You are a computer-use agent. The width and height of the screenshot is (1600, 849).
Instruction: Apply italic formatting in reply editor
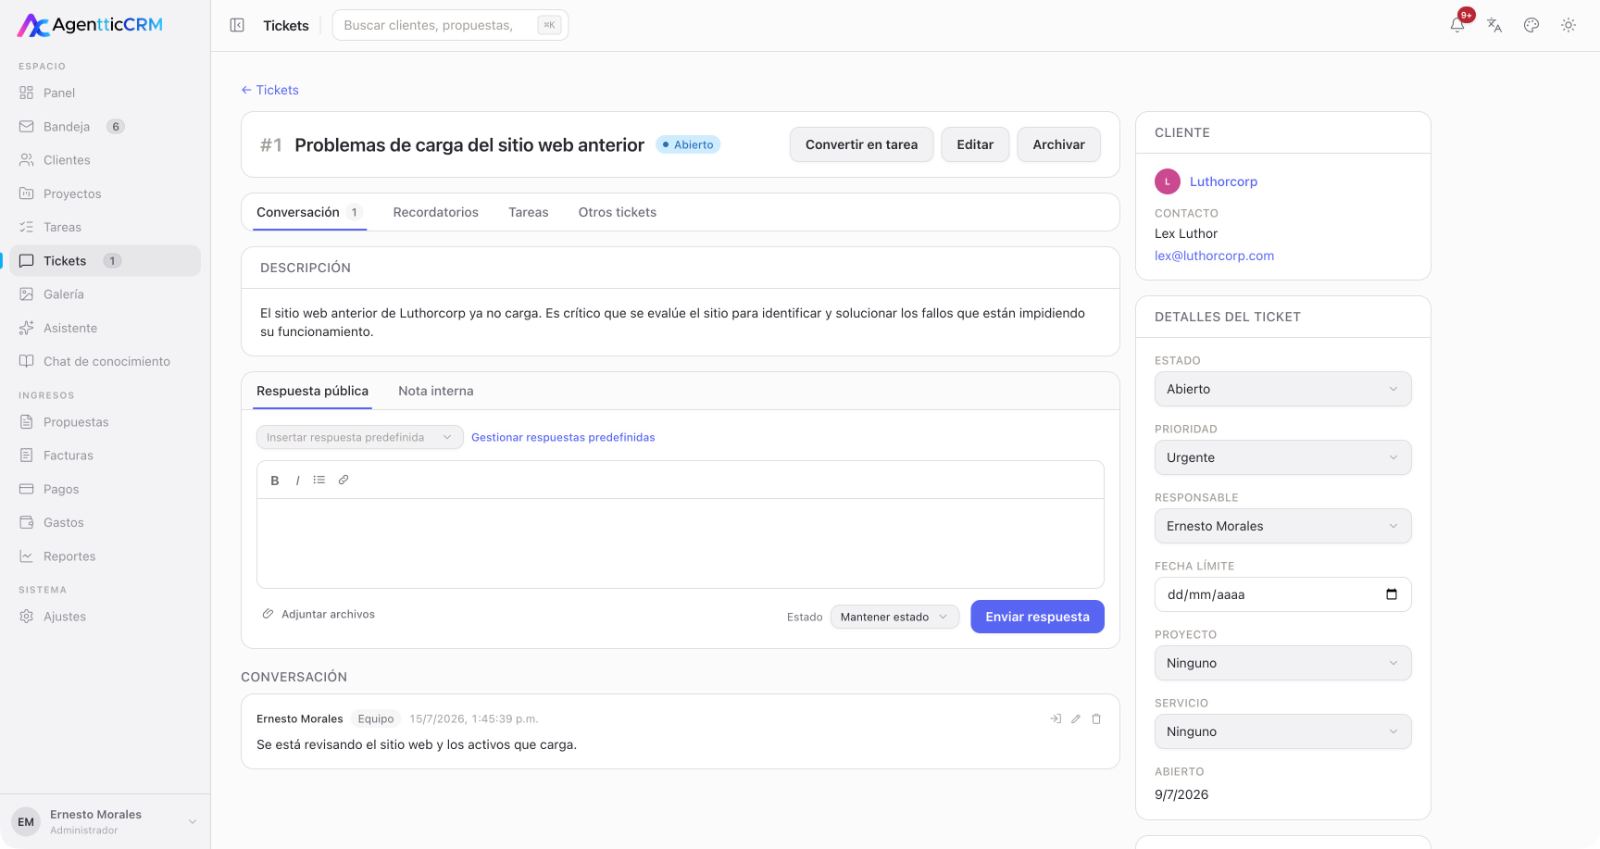tap(297, 480)
